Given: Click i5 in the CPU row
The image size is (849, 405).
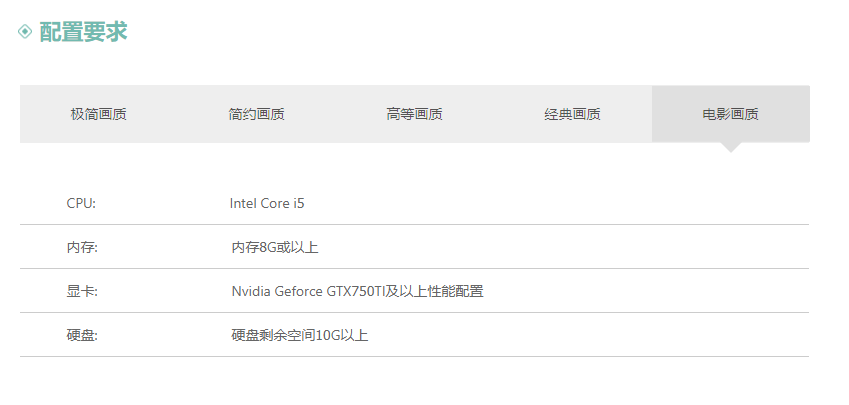Looking at the screenshot, I should click(x=299, y=204).
